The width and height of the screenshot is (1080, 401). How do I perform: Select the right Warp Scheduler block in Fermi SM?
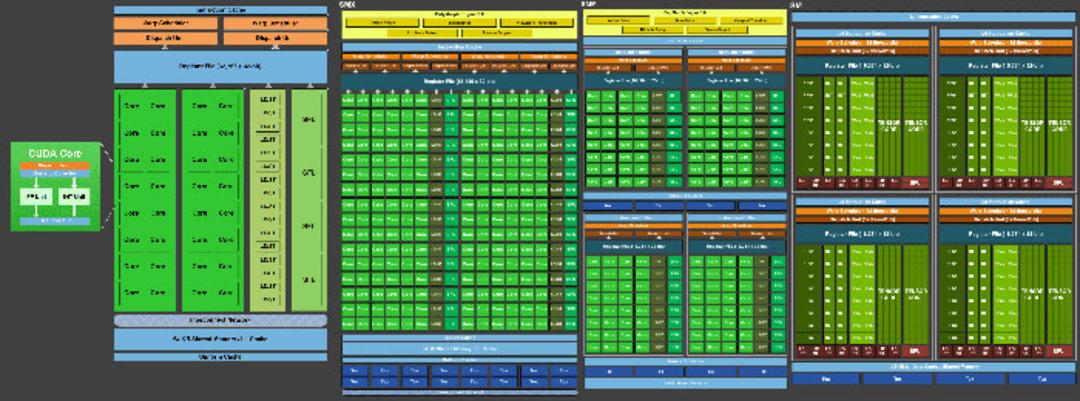click(275, 23)
